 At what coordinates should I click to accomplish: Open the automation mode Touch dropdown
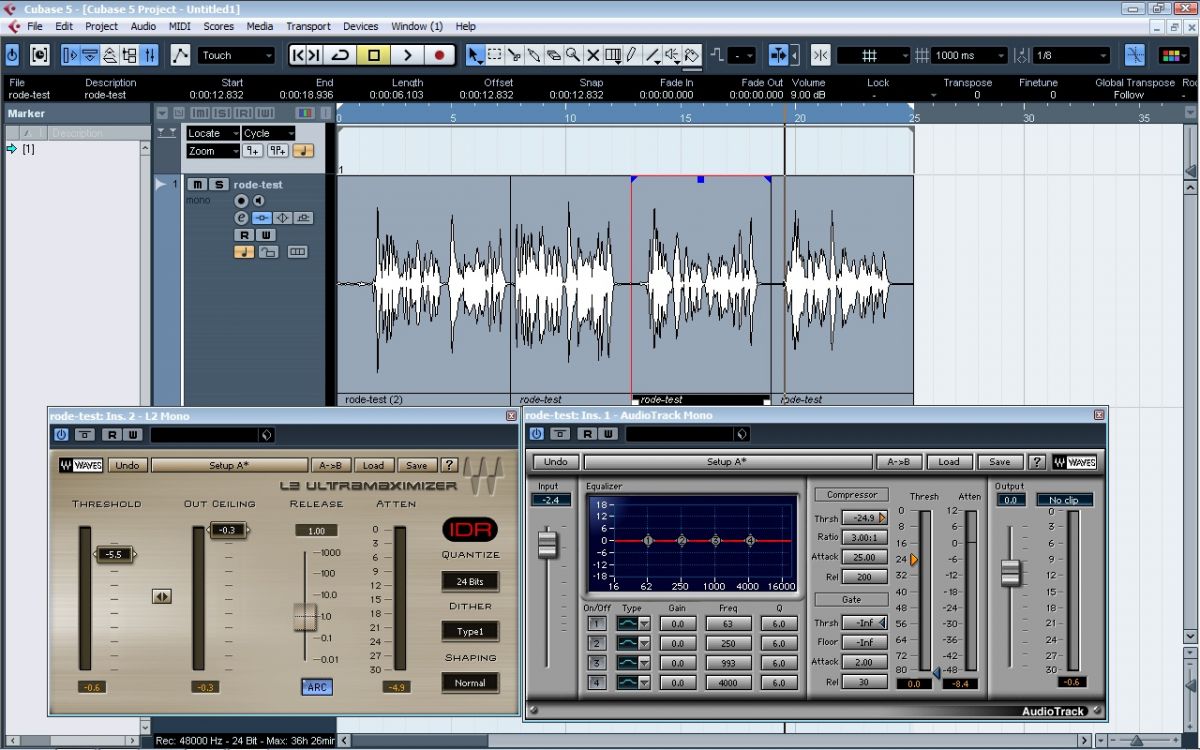point(236,55)
